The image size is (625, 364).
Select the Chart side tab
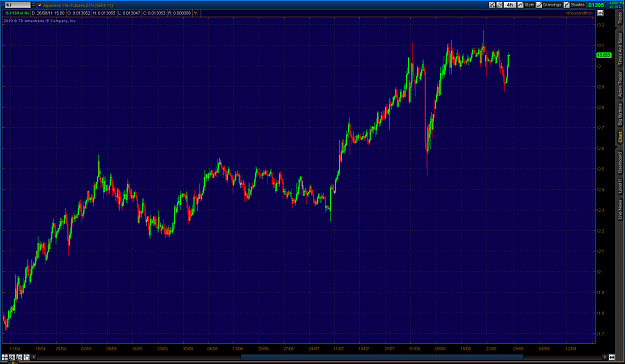click(x=620, y=138)
